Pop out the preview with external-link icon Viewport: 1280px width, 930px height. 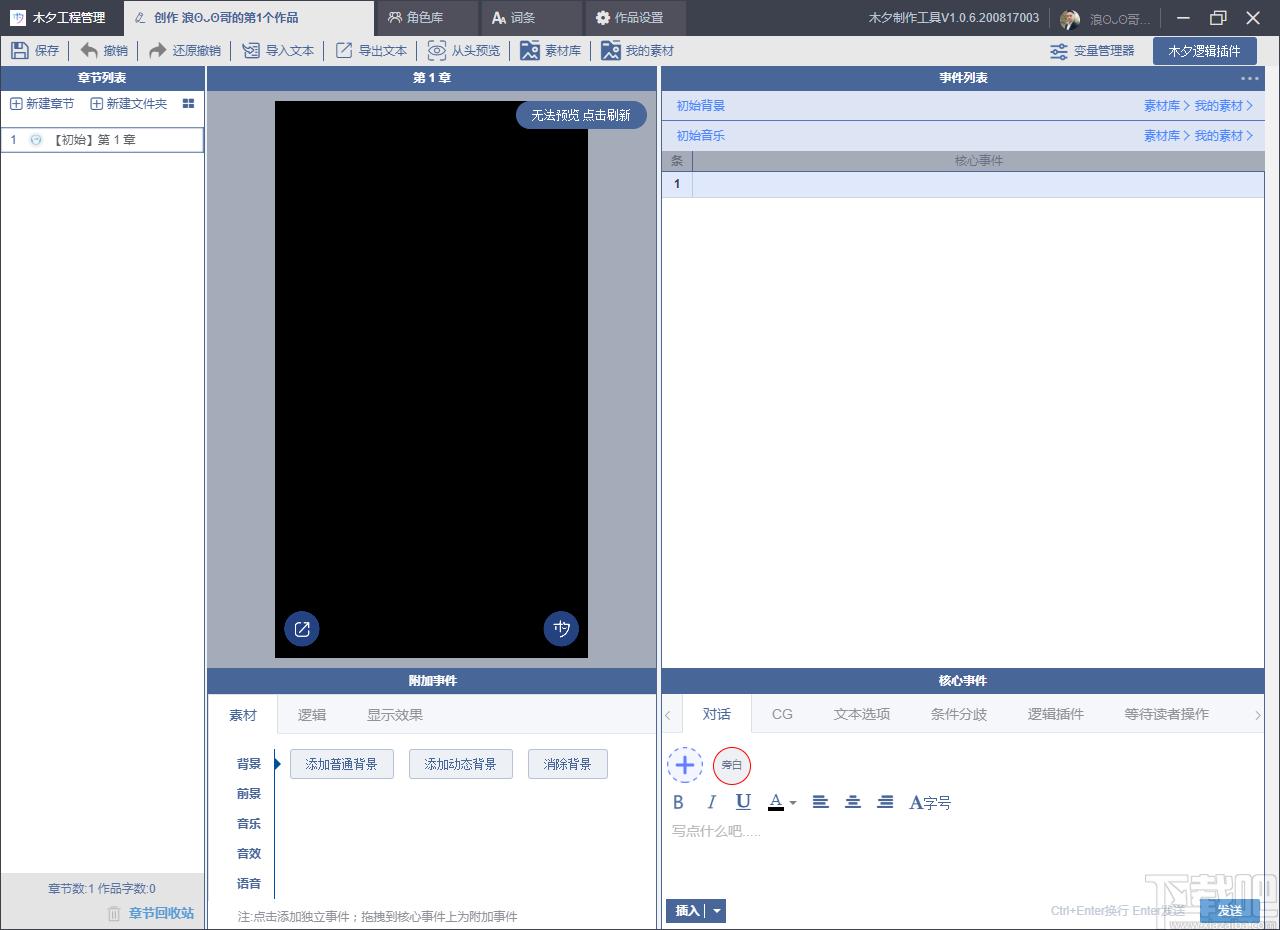[x=302, y=629]
